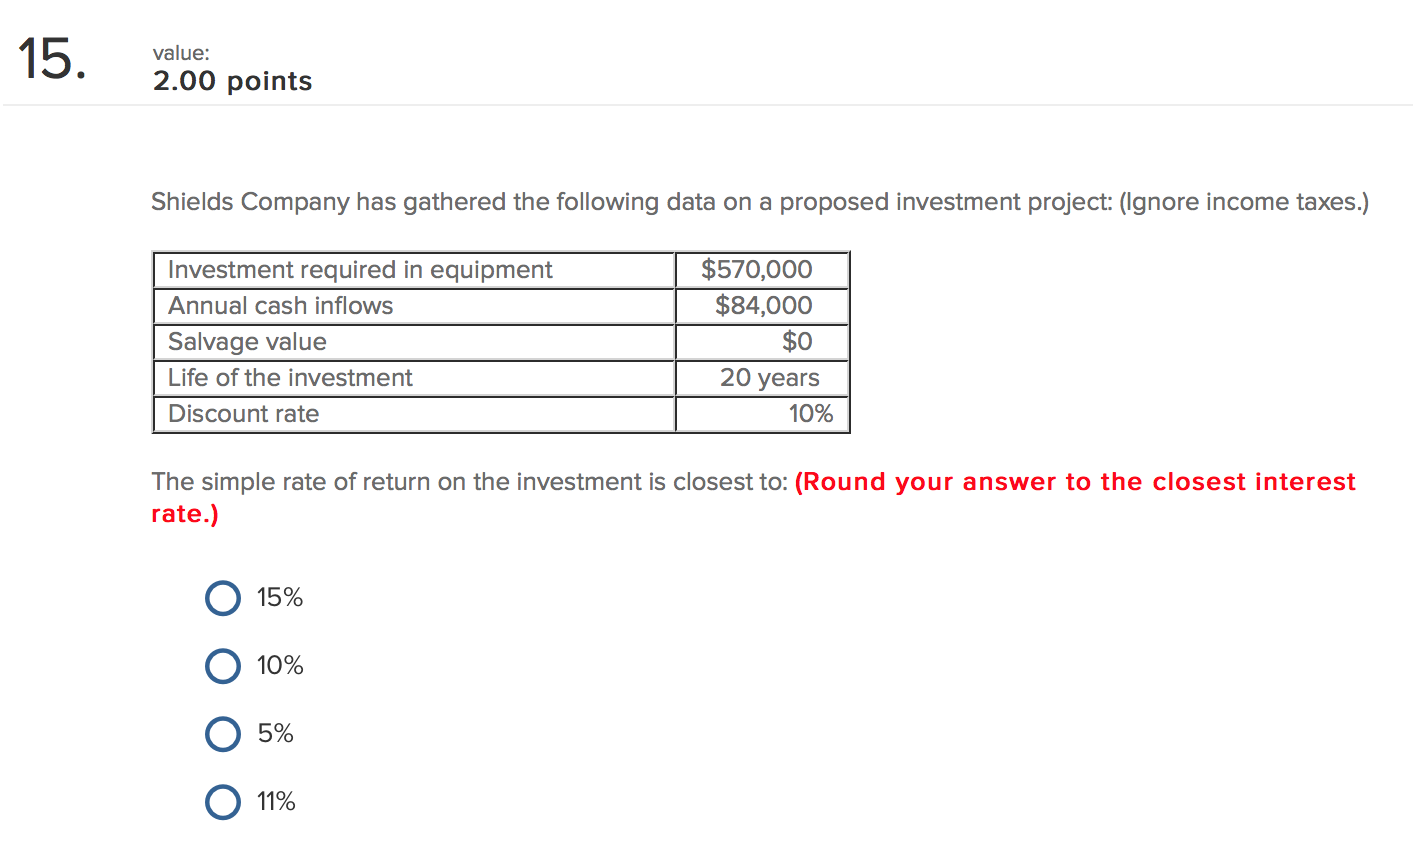Select the 15% answer radio button
The image size is (1413, 847).
pyautogui.click(x=223, y=598)
